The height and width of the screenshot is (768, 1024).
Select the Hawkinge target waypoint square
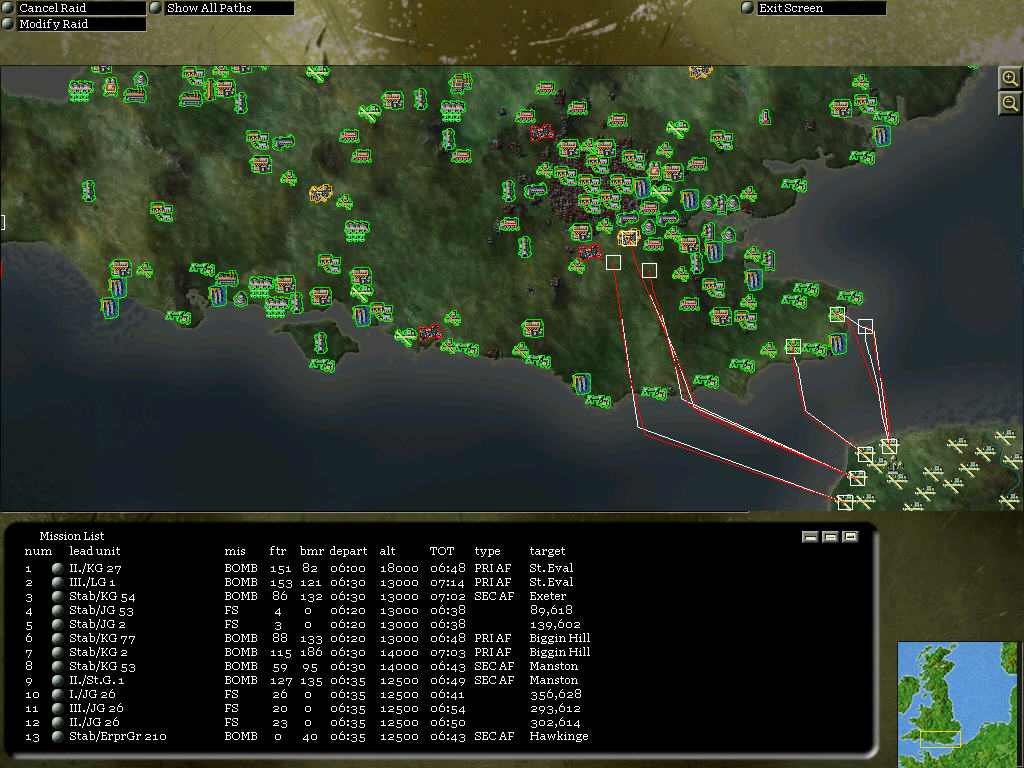(793, 346)
